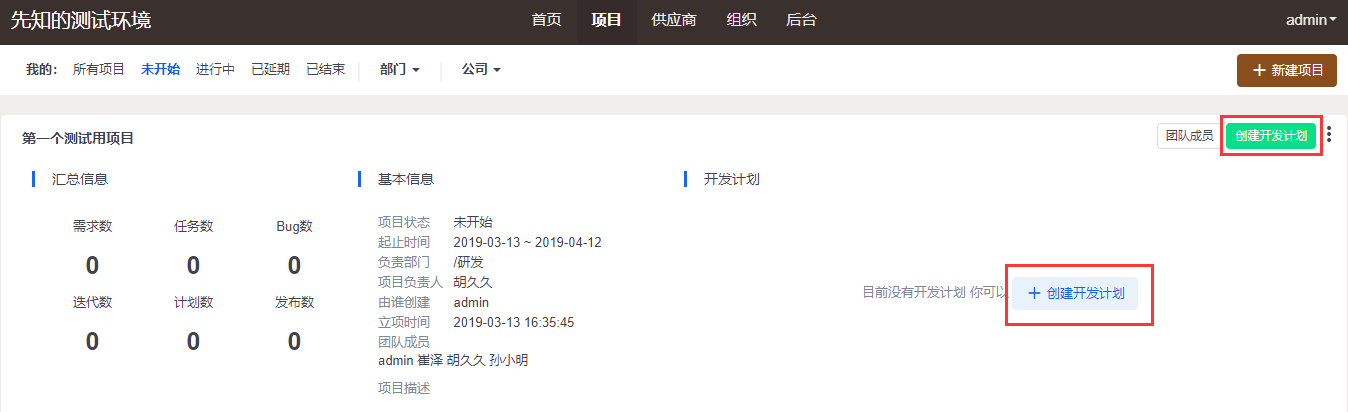The width and height of the screenshot is (1348, 412).
Task: Open the admin user menu
Action: [x=1311, y=20]
